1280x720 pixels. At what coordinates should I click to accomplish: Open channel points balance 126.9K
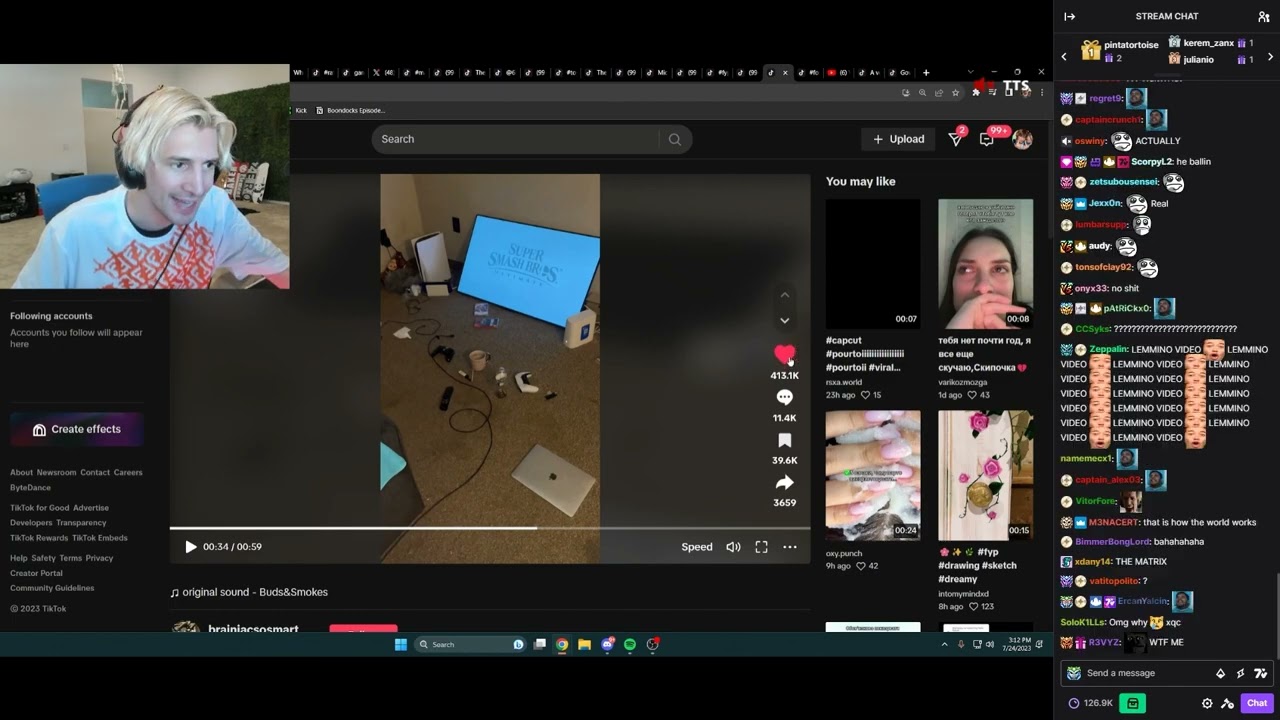(x=1090, y=703)
